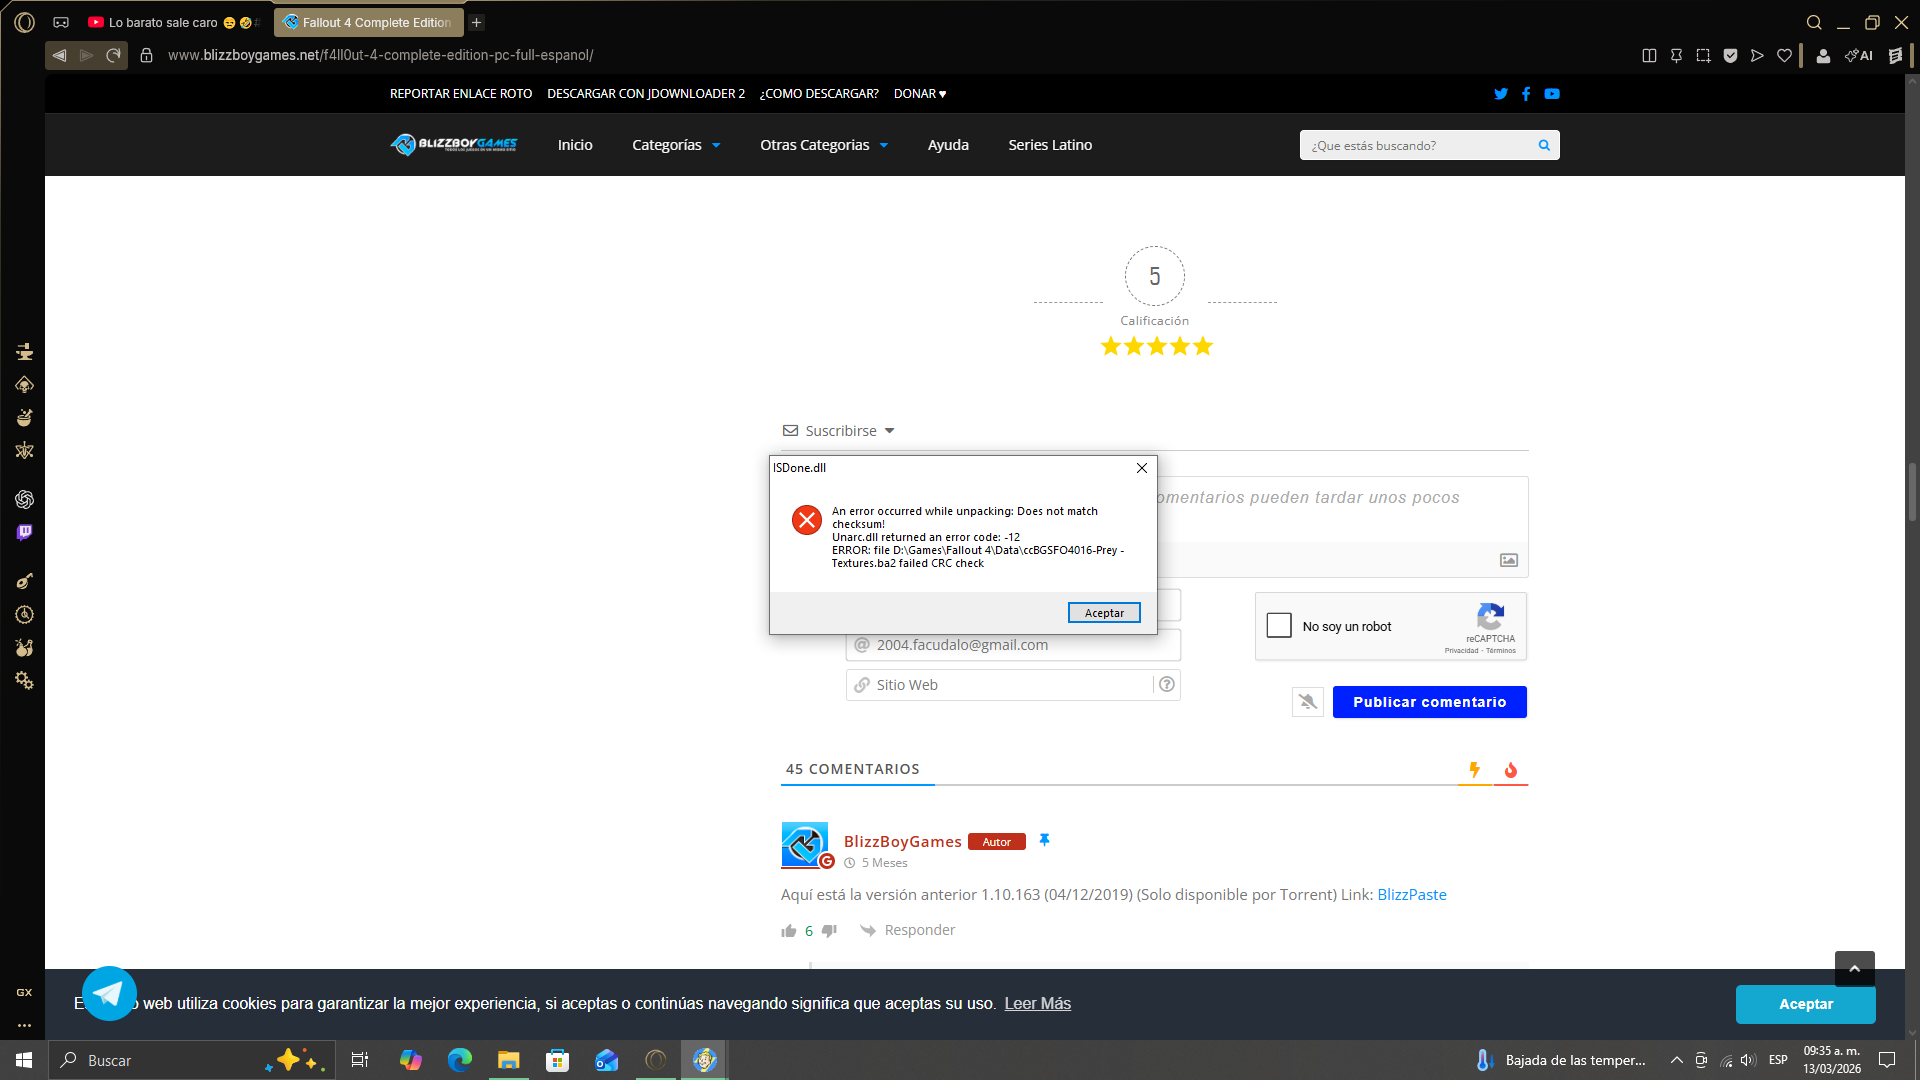This screenshot has height=1080, width=1920.
Task: Check the No soy un robot checkbox
Action: pyautogui.click(x=1279, y=626)
